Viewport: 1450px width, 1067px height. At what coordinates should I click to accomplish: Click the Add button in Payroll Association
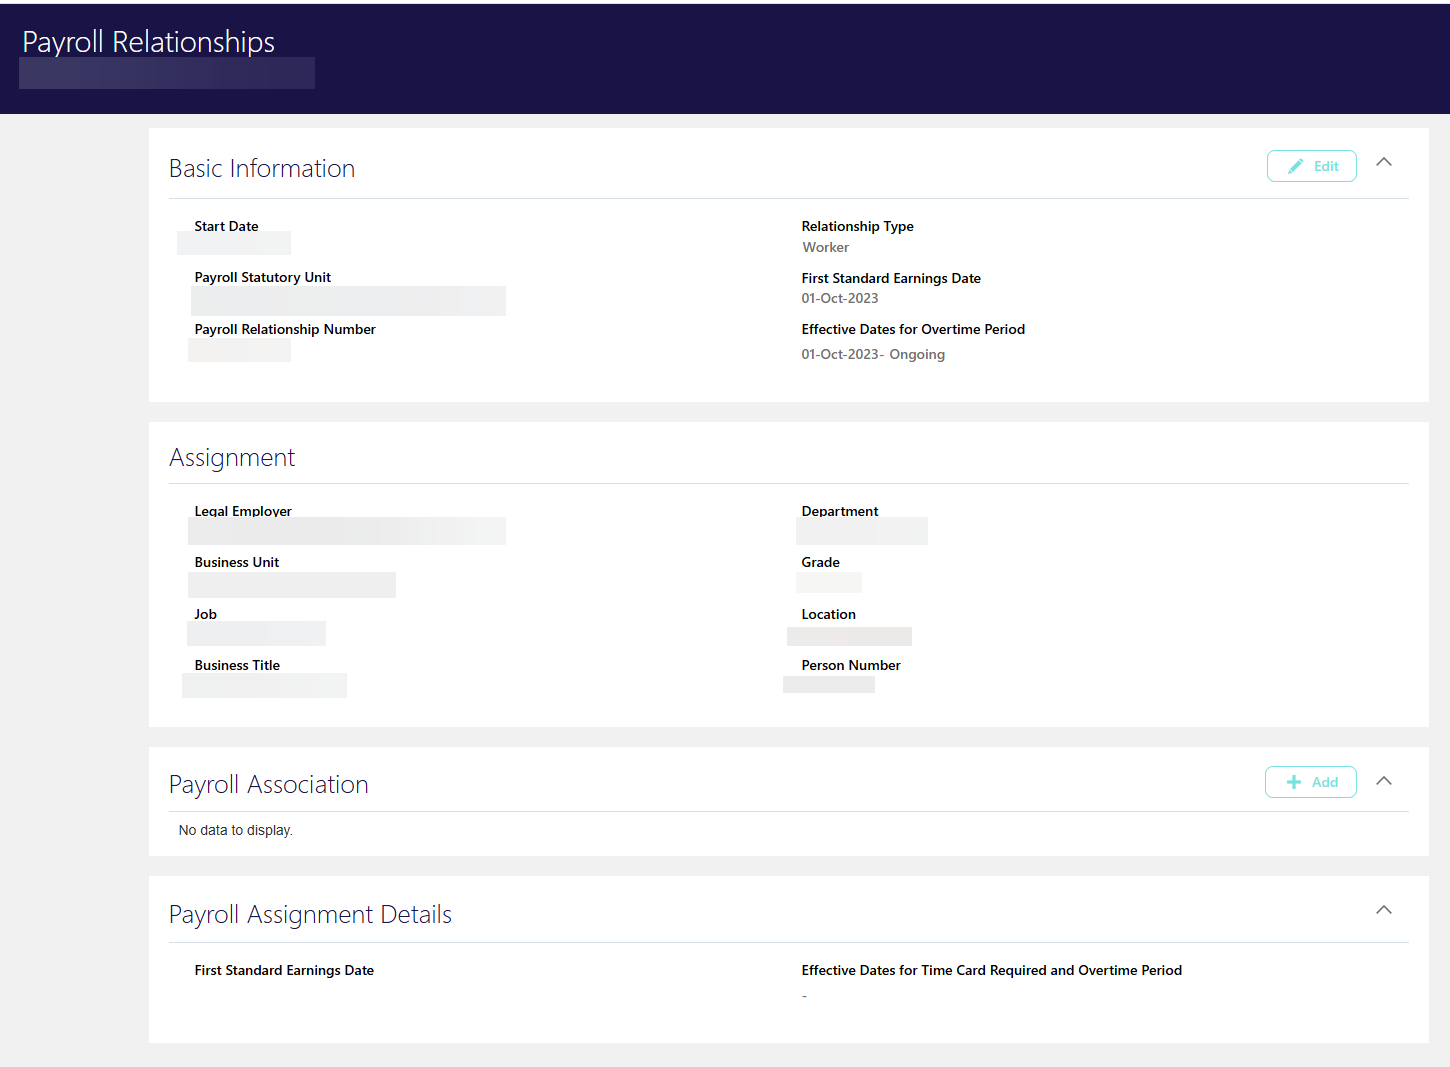(1311, 781)
